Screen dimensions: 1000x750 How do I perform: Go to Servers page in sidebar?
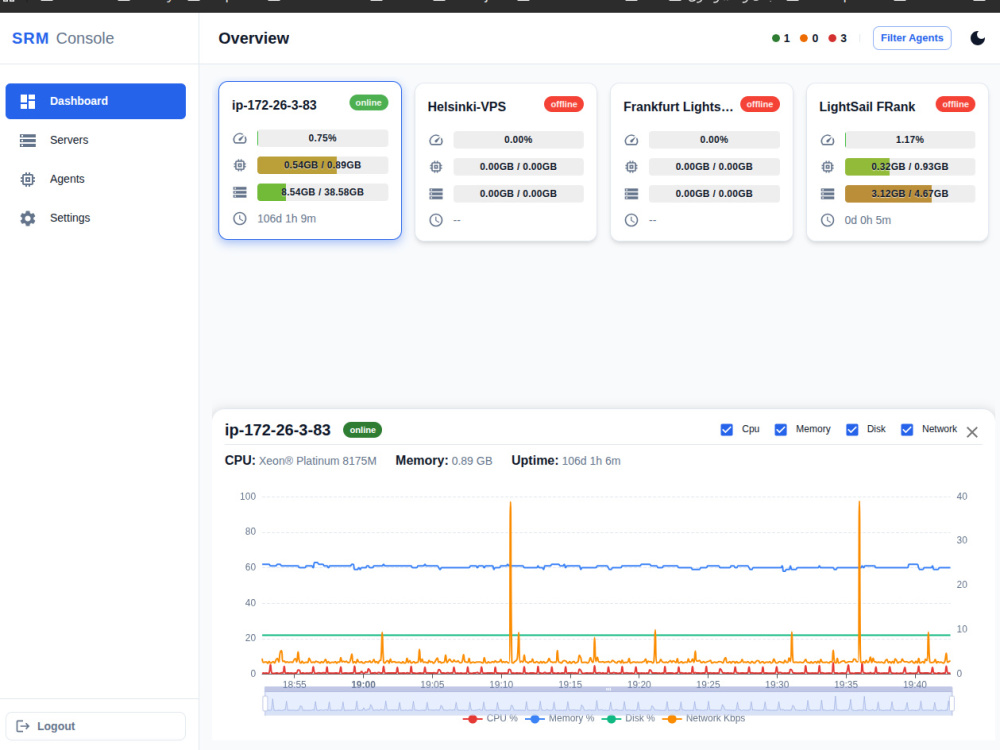(x=96, y=140)
